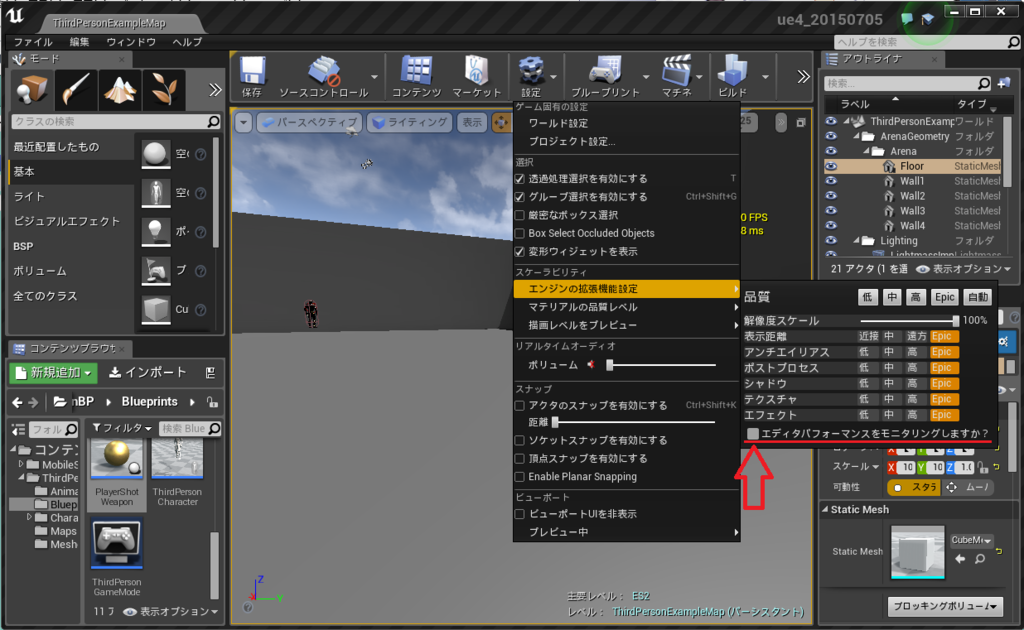Select the Foliage mode leaf icon
This screenshot has width=1024, height=630.
(163, 89)
